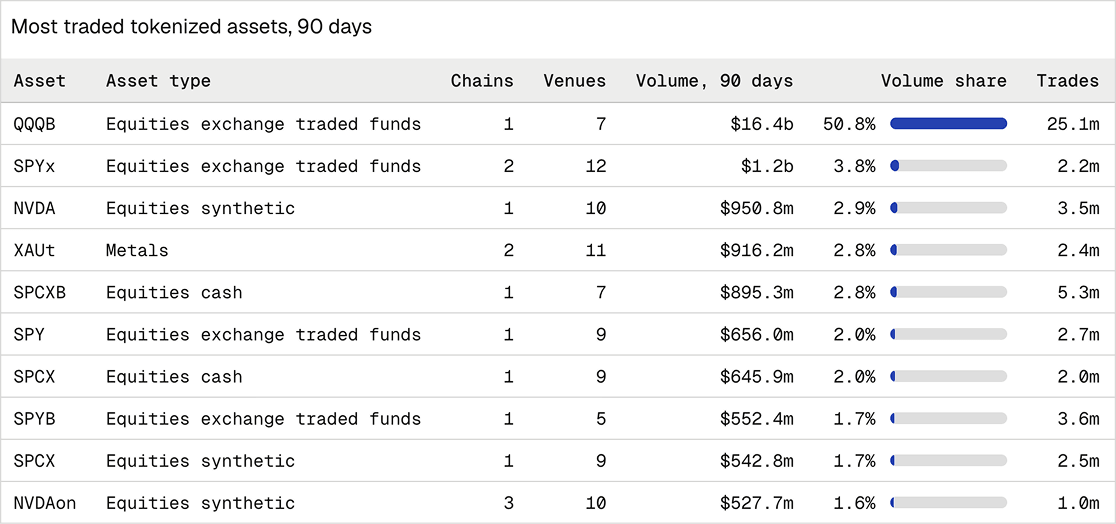Click the SPCXB asset name

(39, 292)
